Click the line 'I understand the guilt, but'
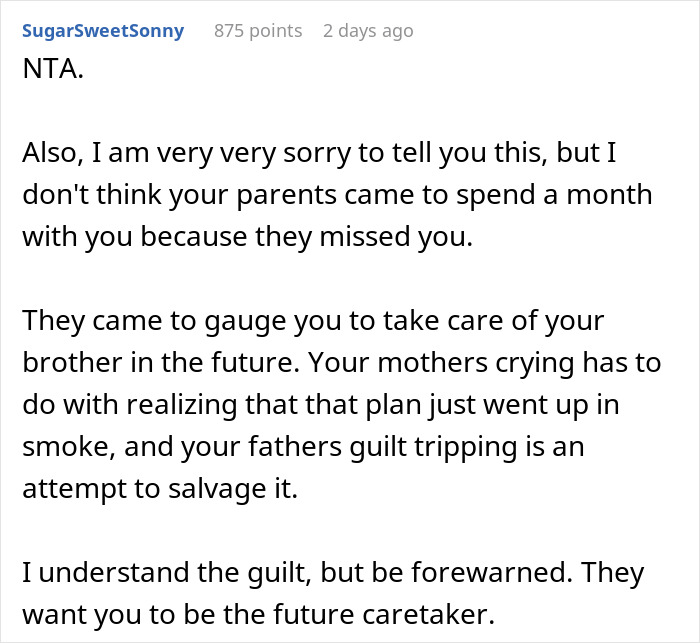Image resolution: width=700 pixels, height=643 pixels. (x=333, y=573)
